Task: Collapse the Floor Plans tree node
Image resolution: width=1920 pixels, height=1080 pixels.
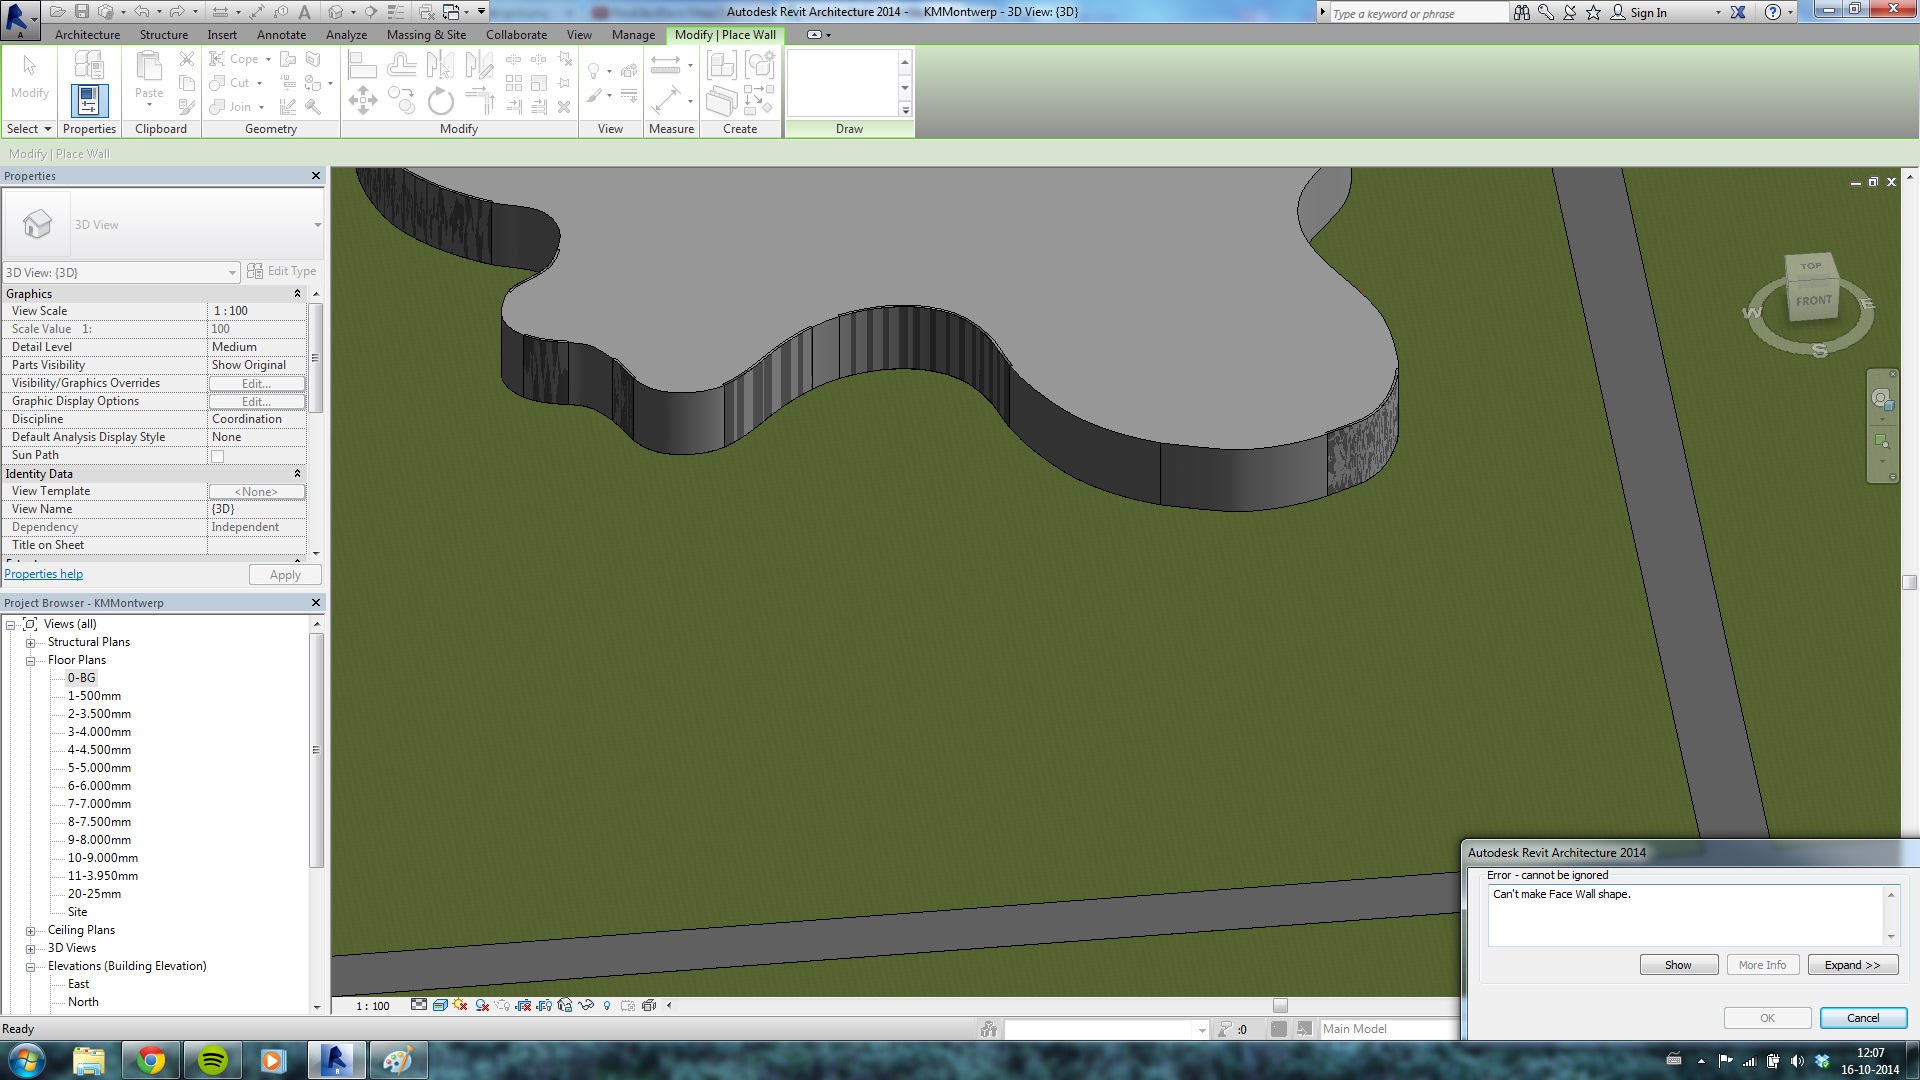Action: pyautogui.click(x=31, y=661)
